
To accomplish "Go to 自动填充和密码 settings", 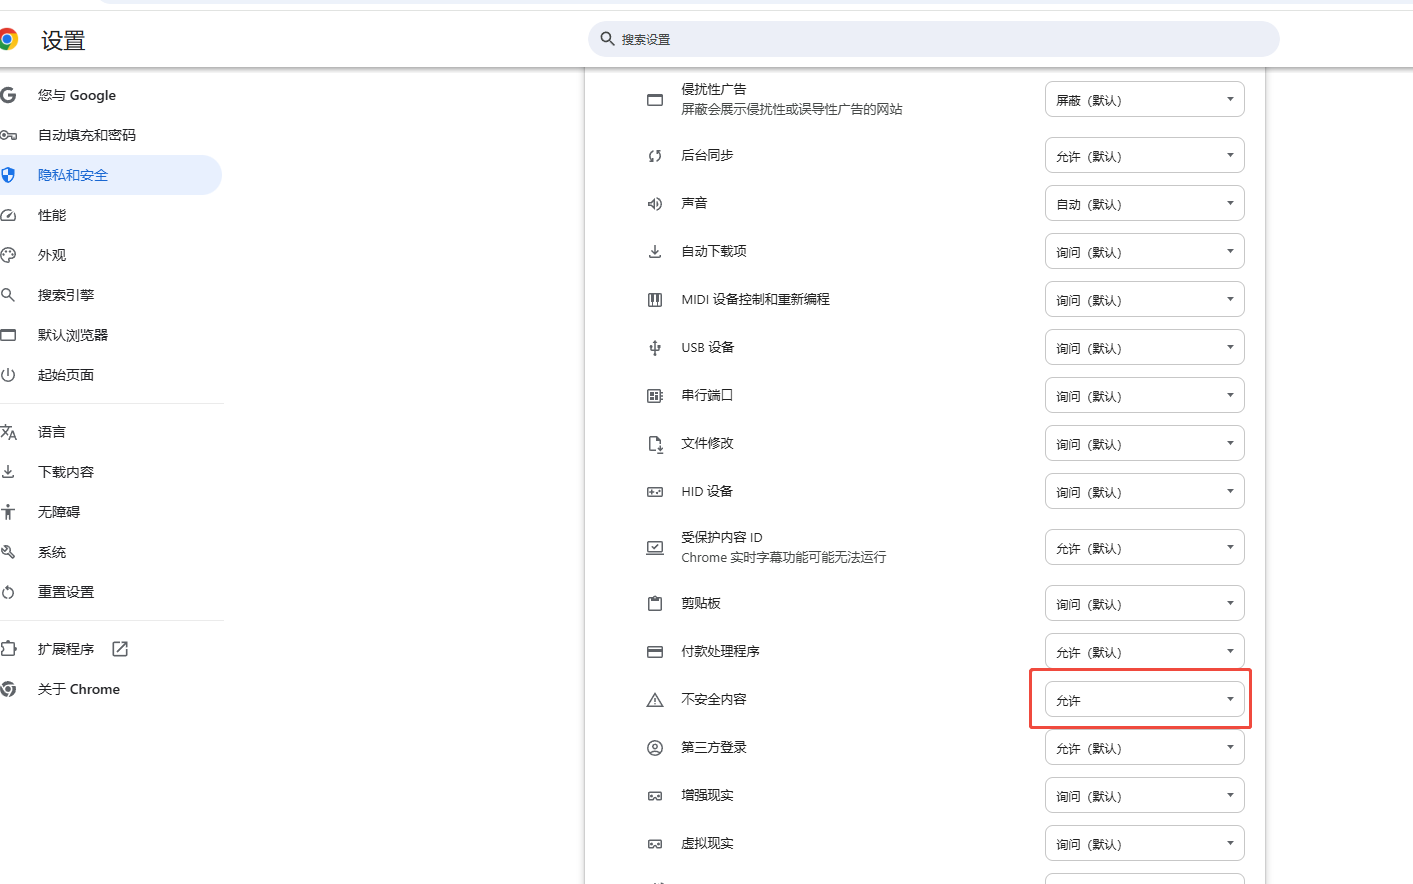I will [x=110, y=135].
